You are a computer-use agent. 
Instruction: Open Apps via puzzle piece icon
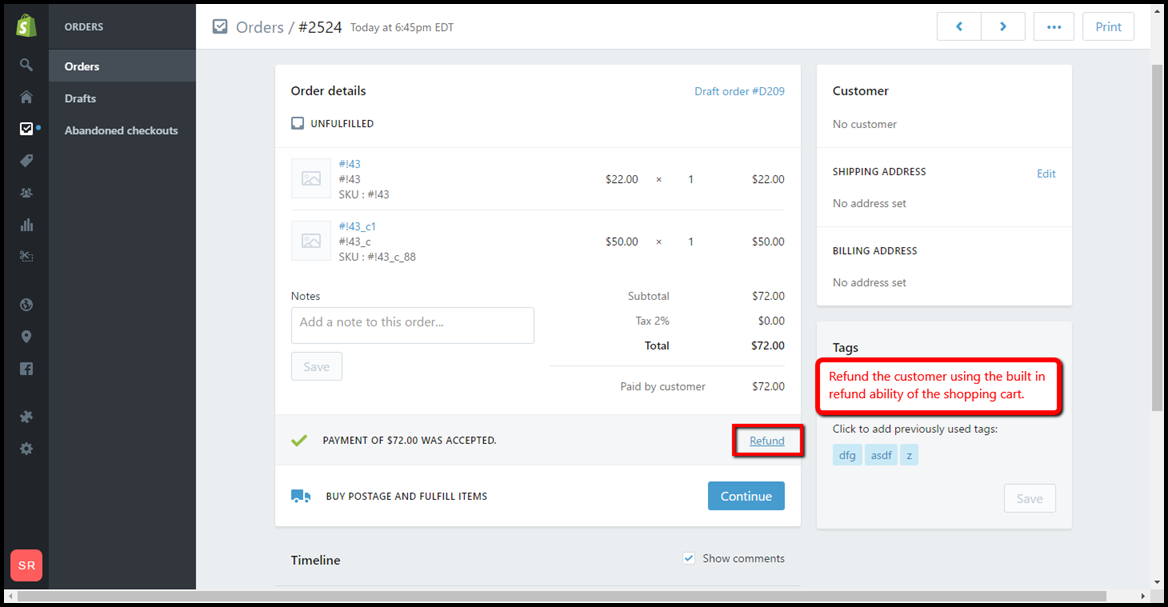(26, 417)
